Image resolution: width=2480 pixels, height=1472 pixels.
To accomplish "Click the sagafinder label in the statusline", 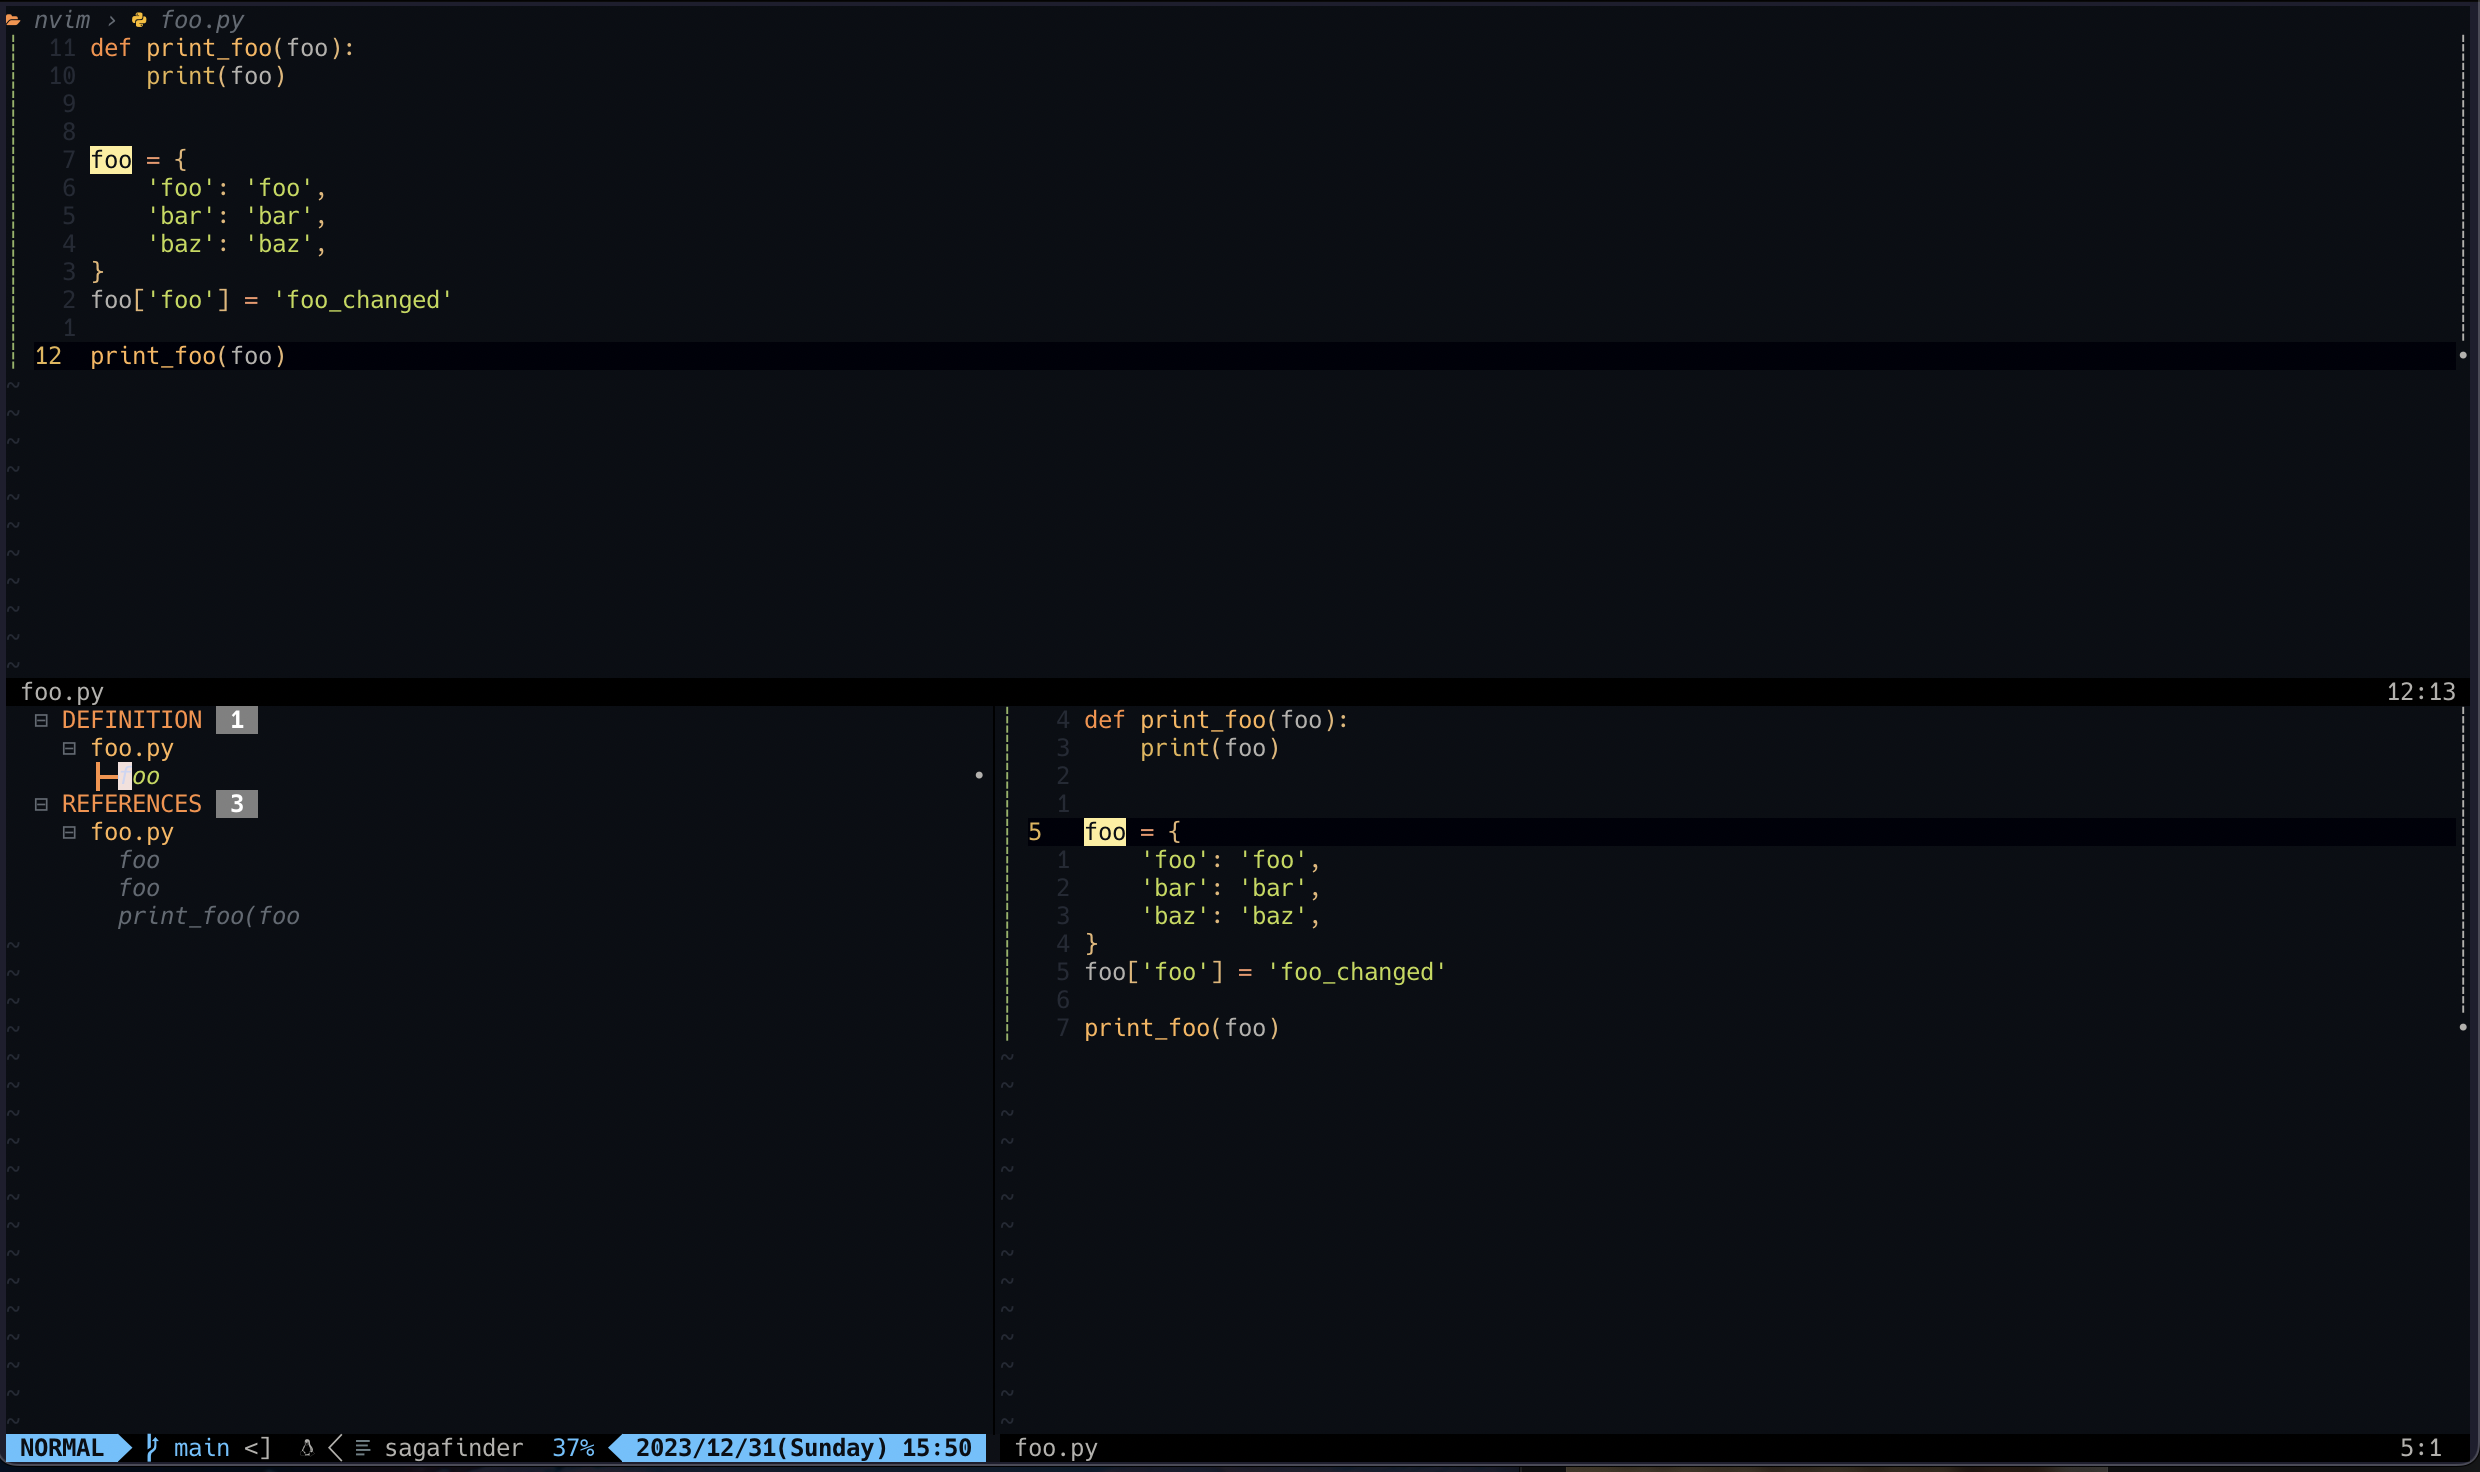I will pyautogui.click(x=453, y=1448).
